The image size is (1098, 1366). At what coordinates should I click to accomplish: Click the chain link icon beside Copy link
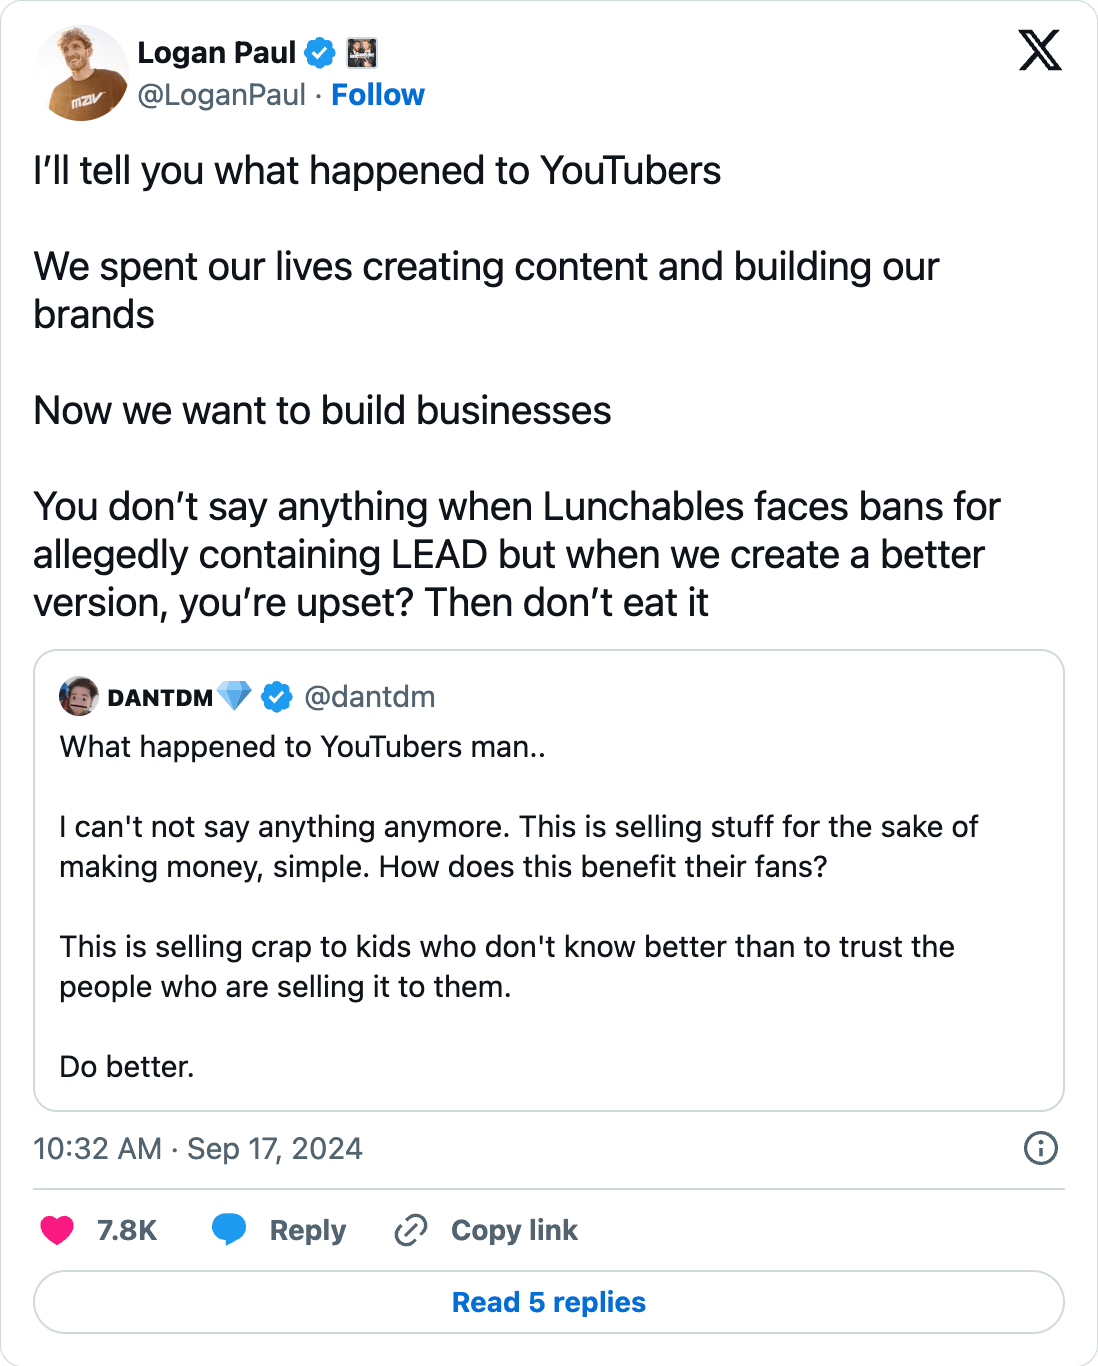point(410,1230)
